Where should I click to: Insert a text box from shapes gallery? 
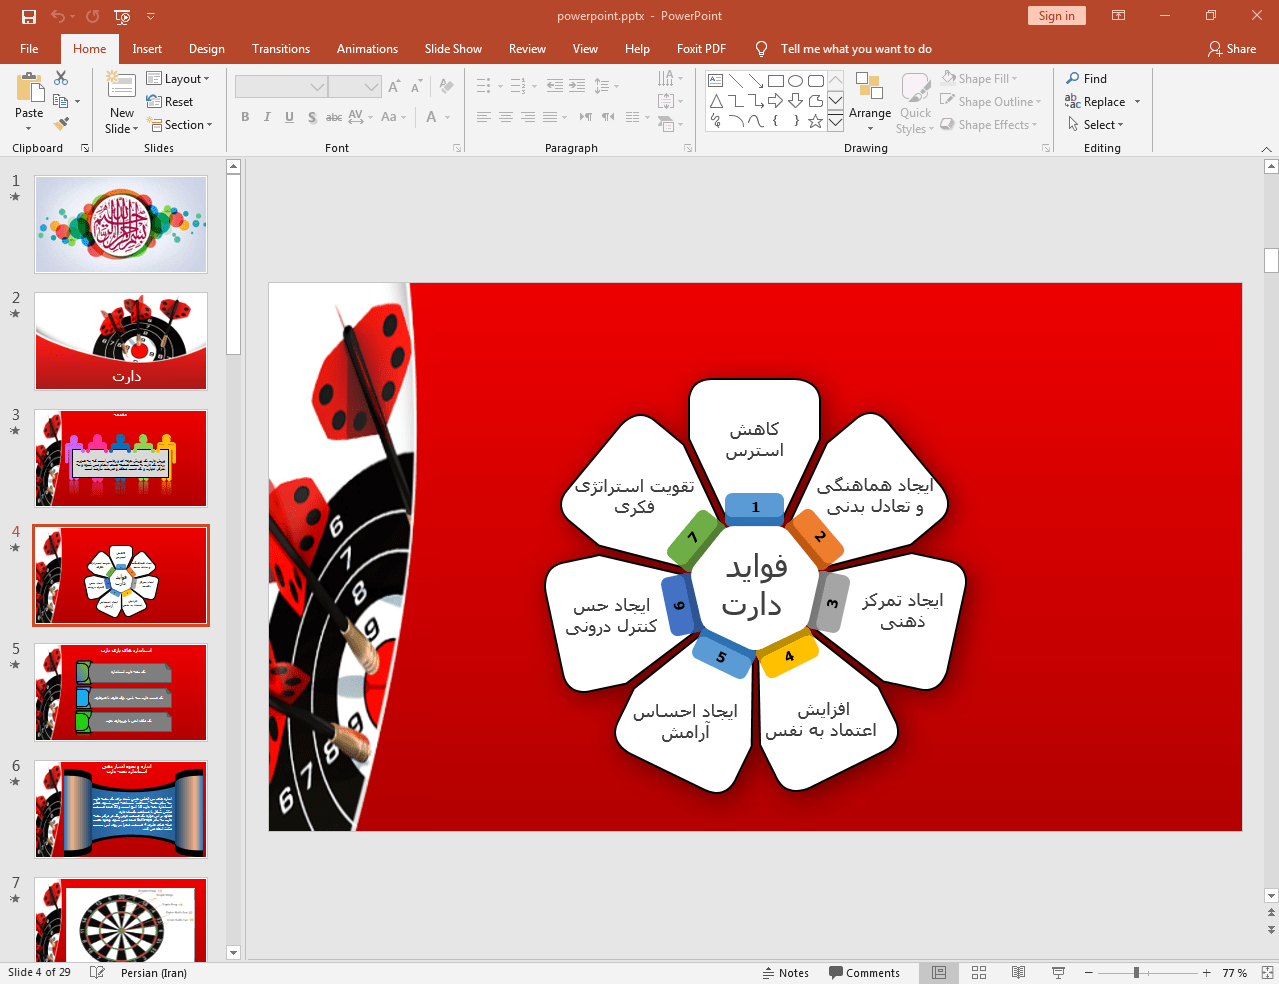[716, 81]
